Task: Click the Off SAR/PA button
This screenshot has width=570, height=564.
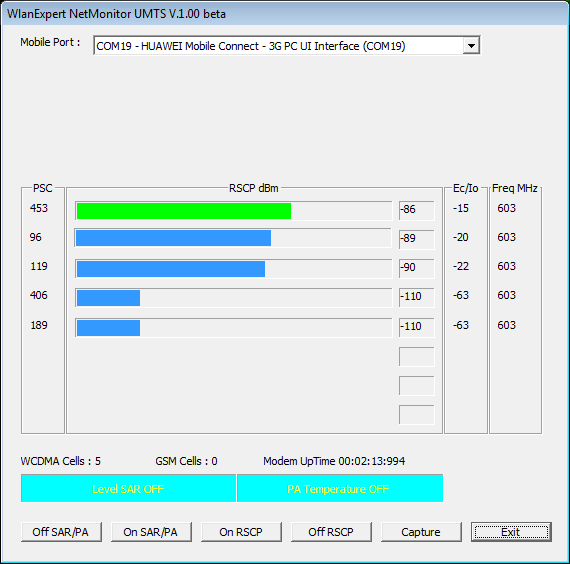Action: pos(61,532)
